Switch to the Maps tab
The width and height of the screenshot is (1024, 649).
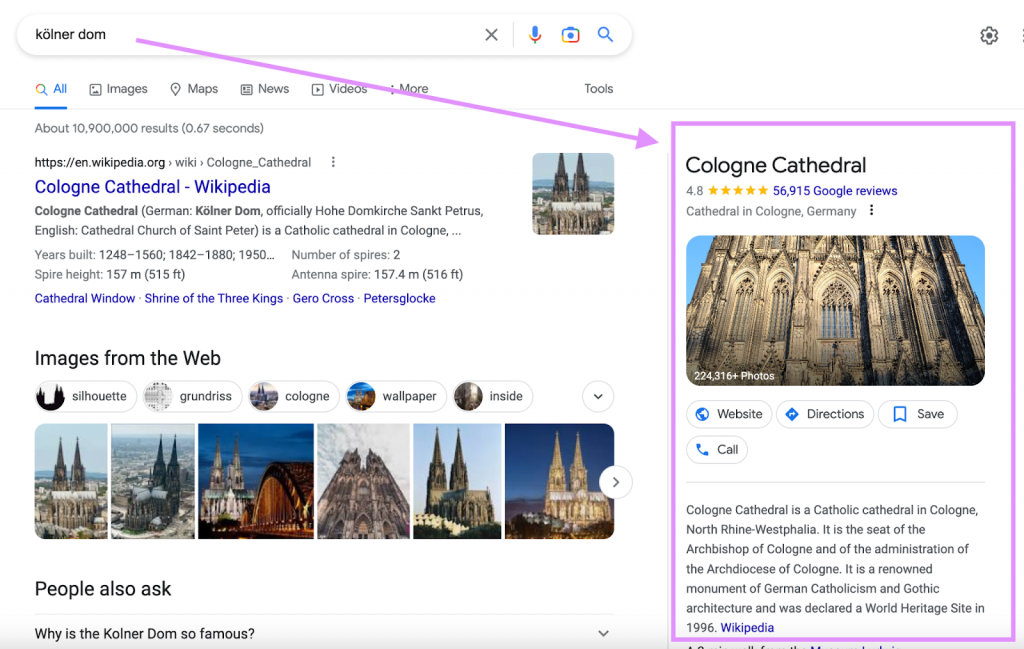194,89
